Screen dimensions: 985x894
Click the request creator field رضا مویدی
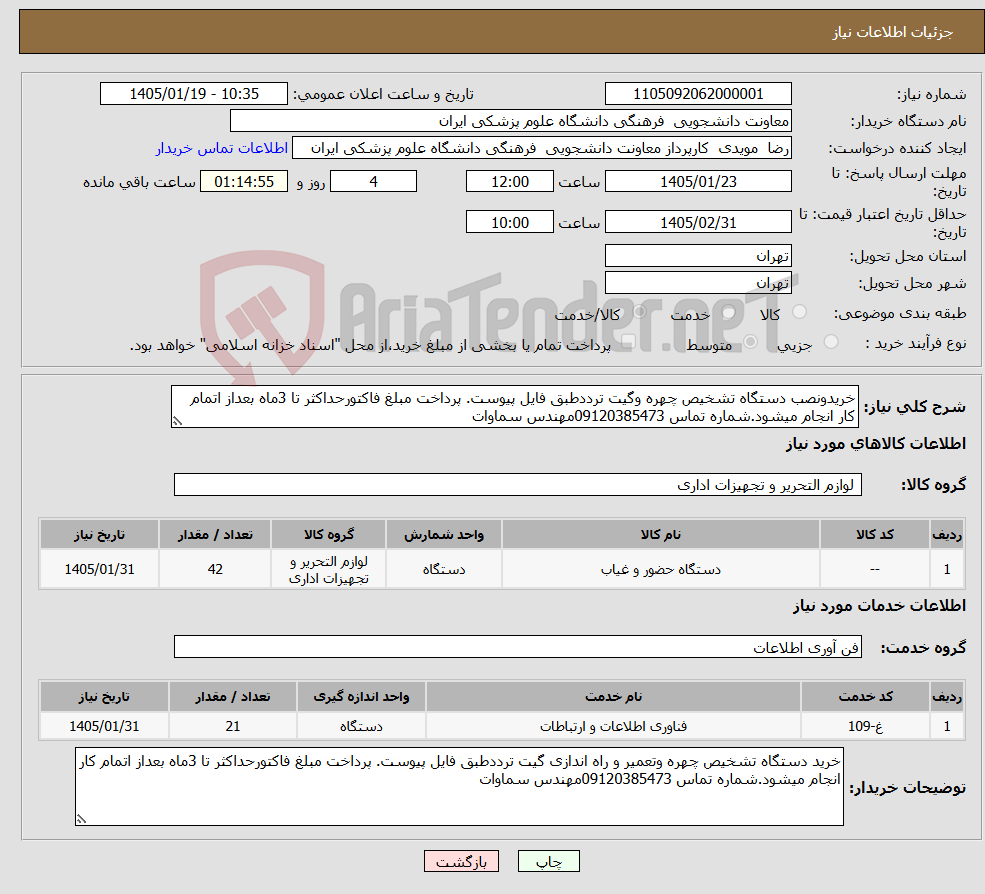[541, 148]
